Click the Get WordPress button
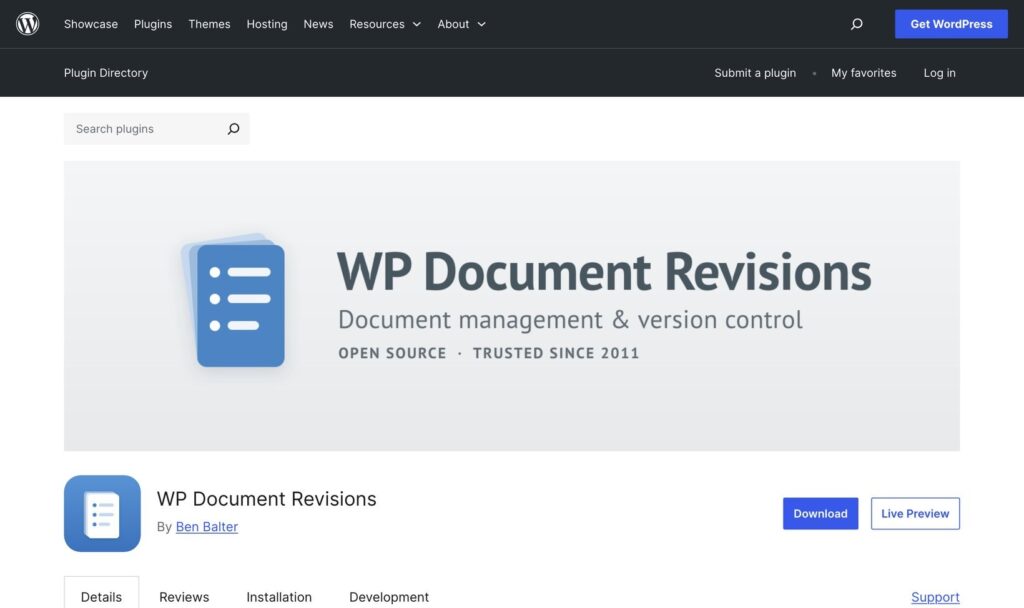 tap(951, 24)
